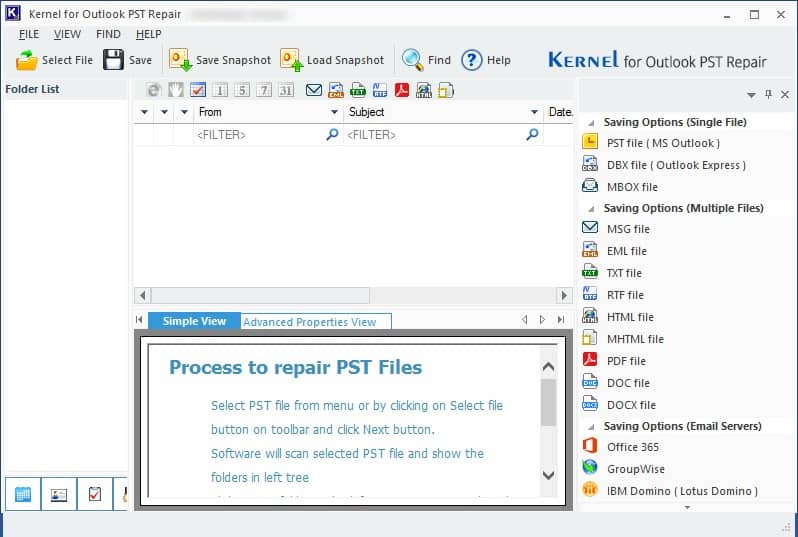Click the message list scroll right arrow
The width and height of the screenshot is (798, 537).
(x=564, y=295)
